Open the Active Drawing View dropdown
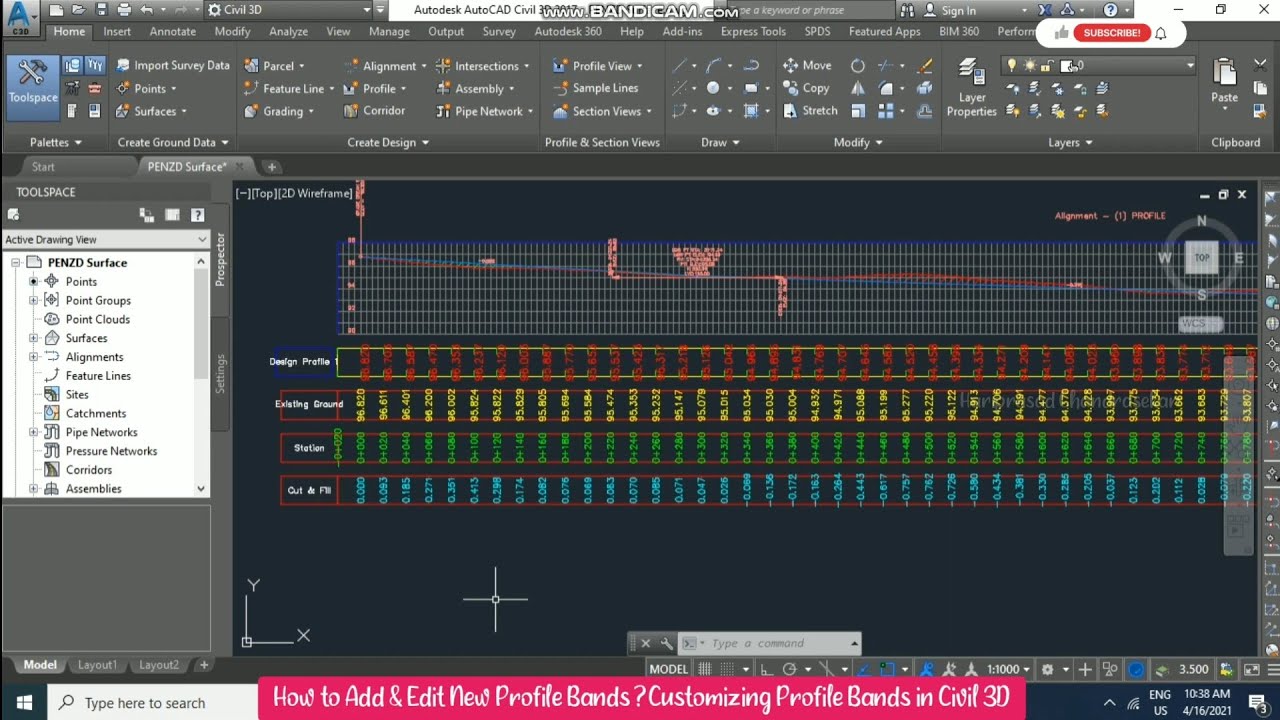This screenshot has width=1280, height=720. coord(105,239)
